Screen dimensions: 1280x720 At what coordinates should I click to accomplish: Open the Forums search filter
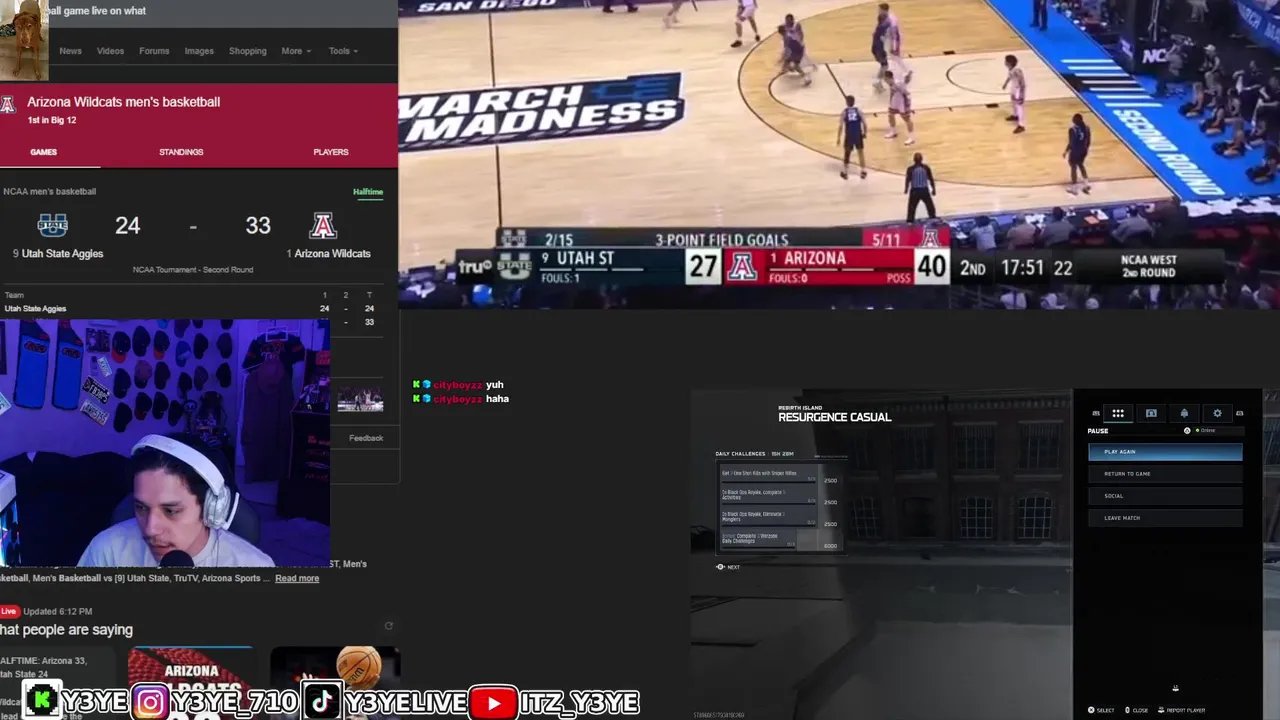[154, 51]
